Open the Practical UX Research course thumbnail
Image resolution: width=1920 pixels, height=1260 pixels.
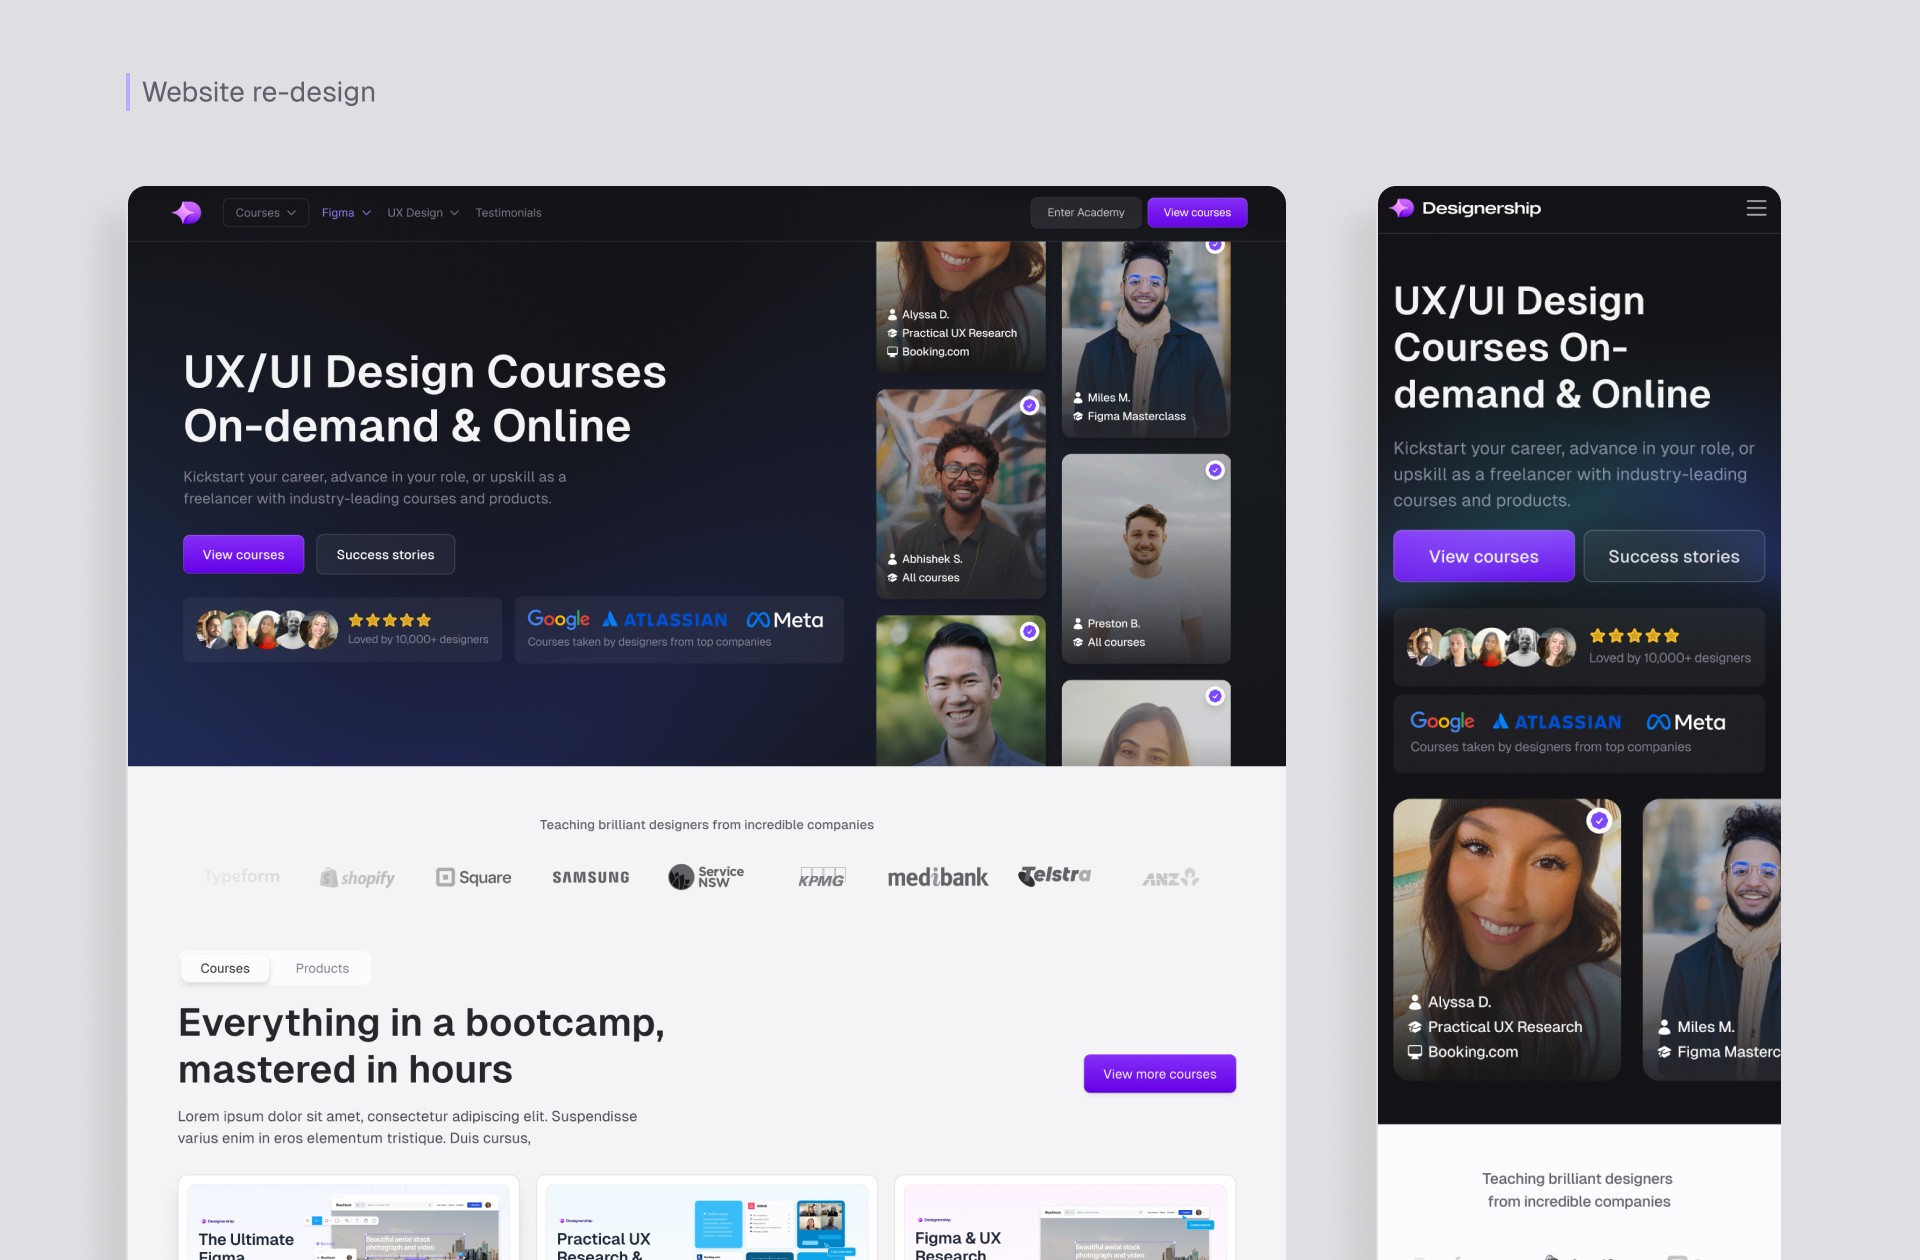[706, 1225]
